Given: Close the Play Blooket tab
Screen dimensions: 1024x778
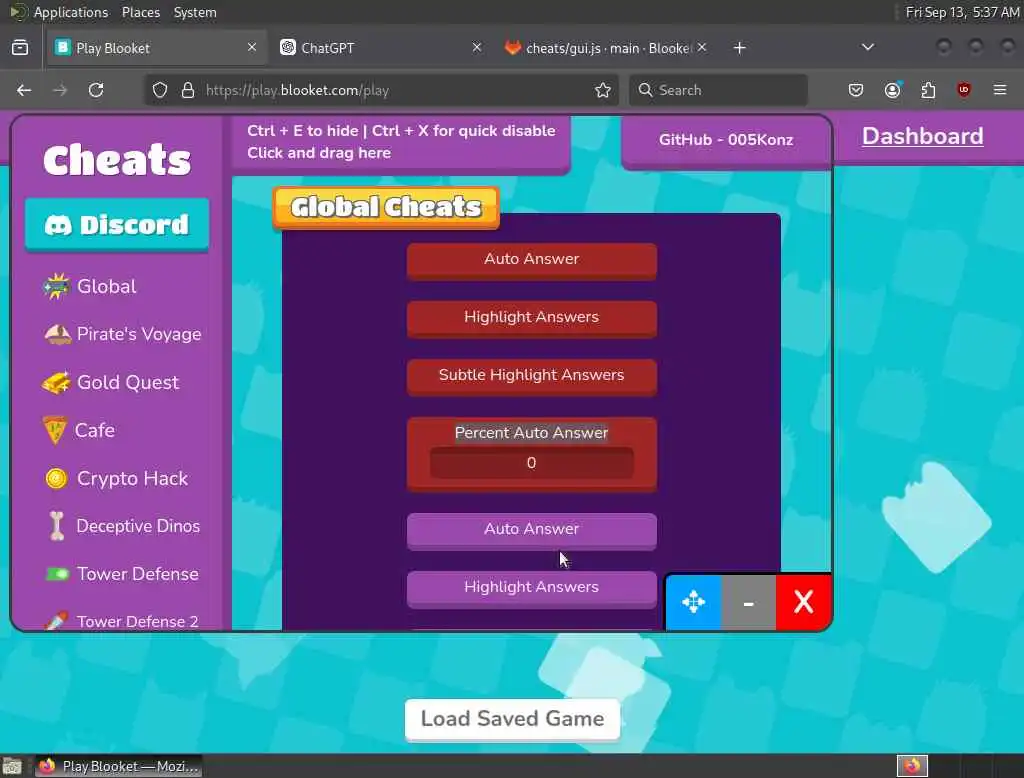Looking at the screenshot, I should coord(251,47).
